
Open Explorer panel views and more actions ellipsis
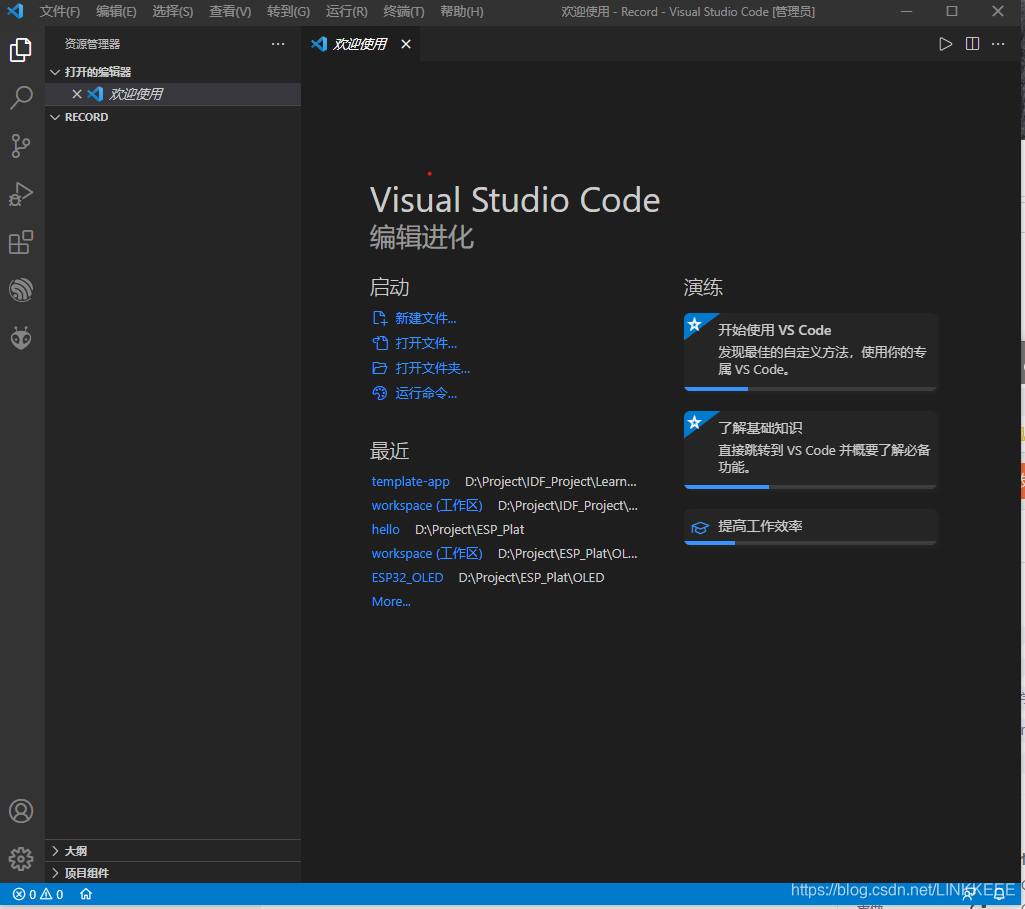(278, 44)
